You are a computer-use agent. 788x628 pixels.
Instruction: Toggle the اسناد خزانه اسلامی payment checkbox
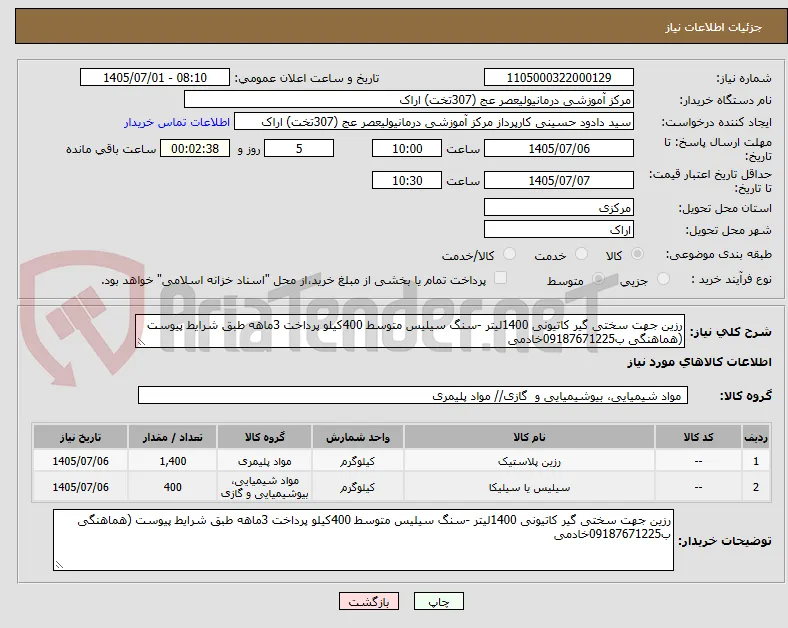pos(501,278)
